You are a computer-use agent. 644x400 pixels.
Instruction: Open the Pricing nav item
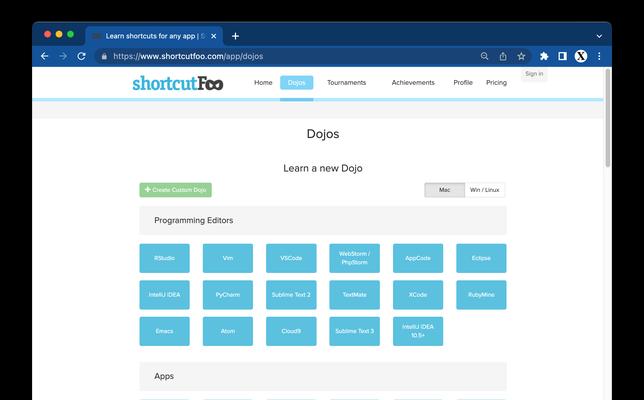pyautogui.click(x=496, y=83)
